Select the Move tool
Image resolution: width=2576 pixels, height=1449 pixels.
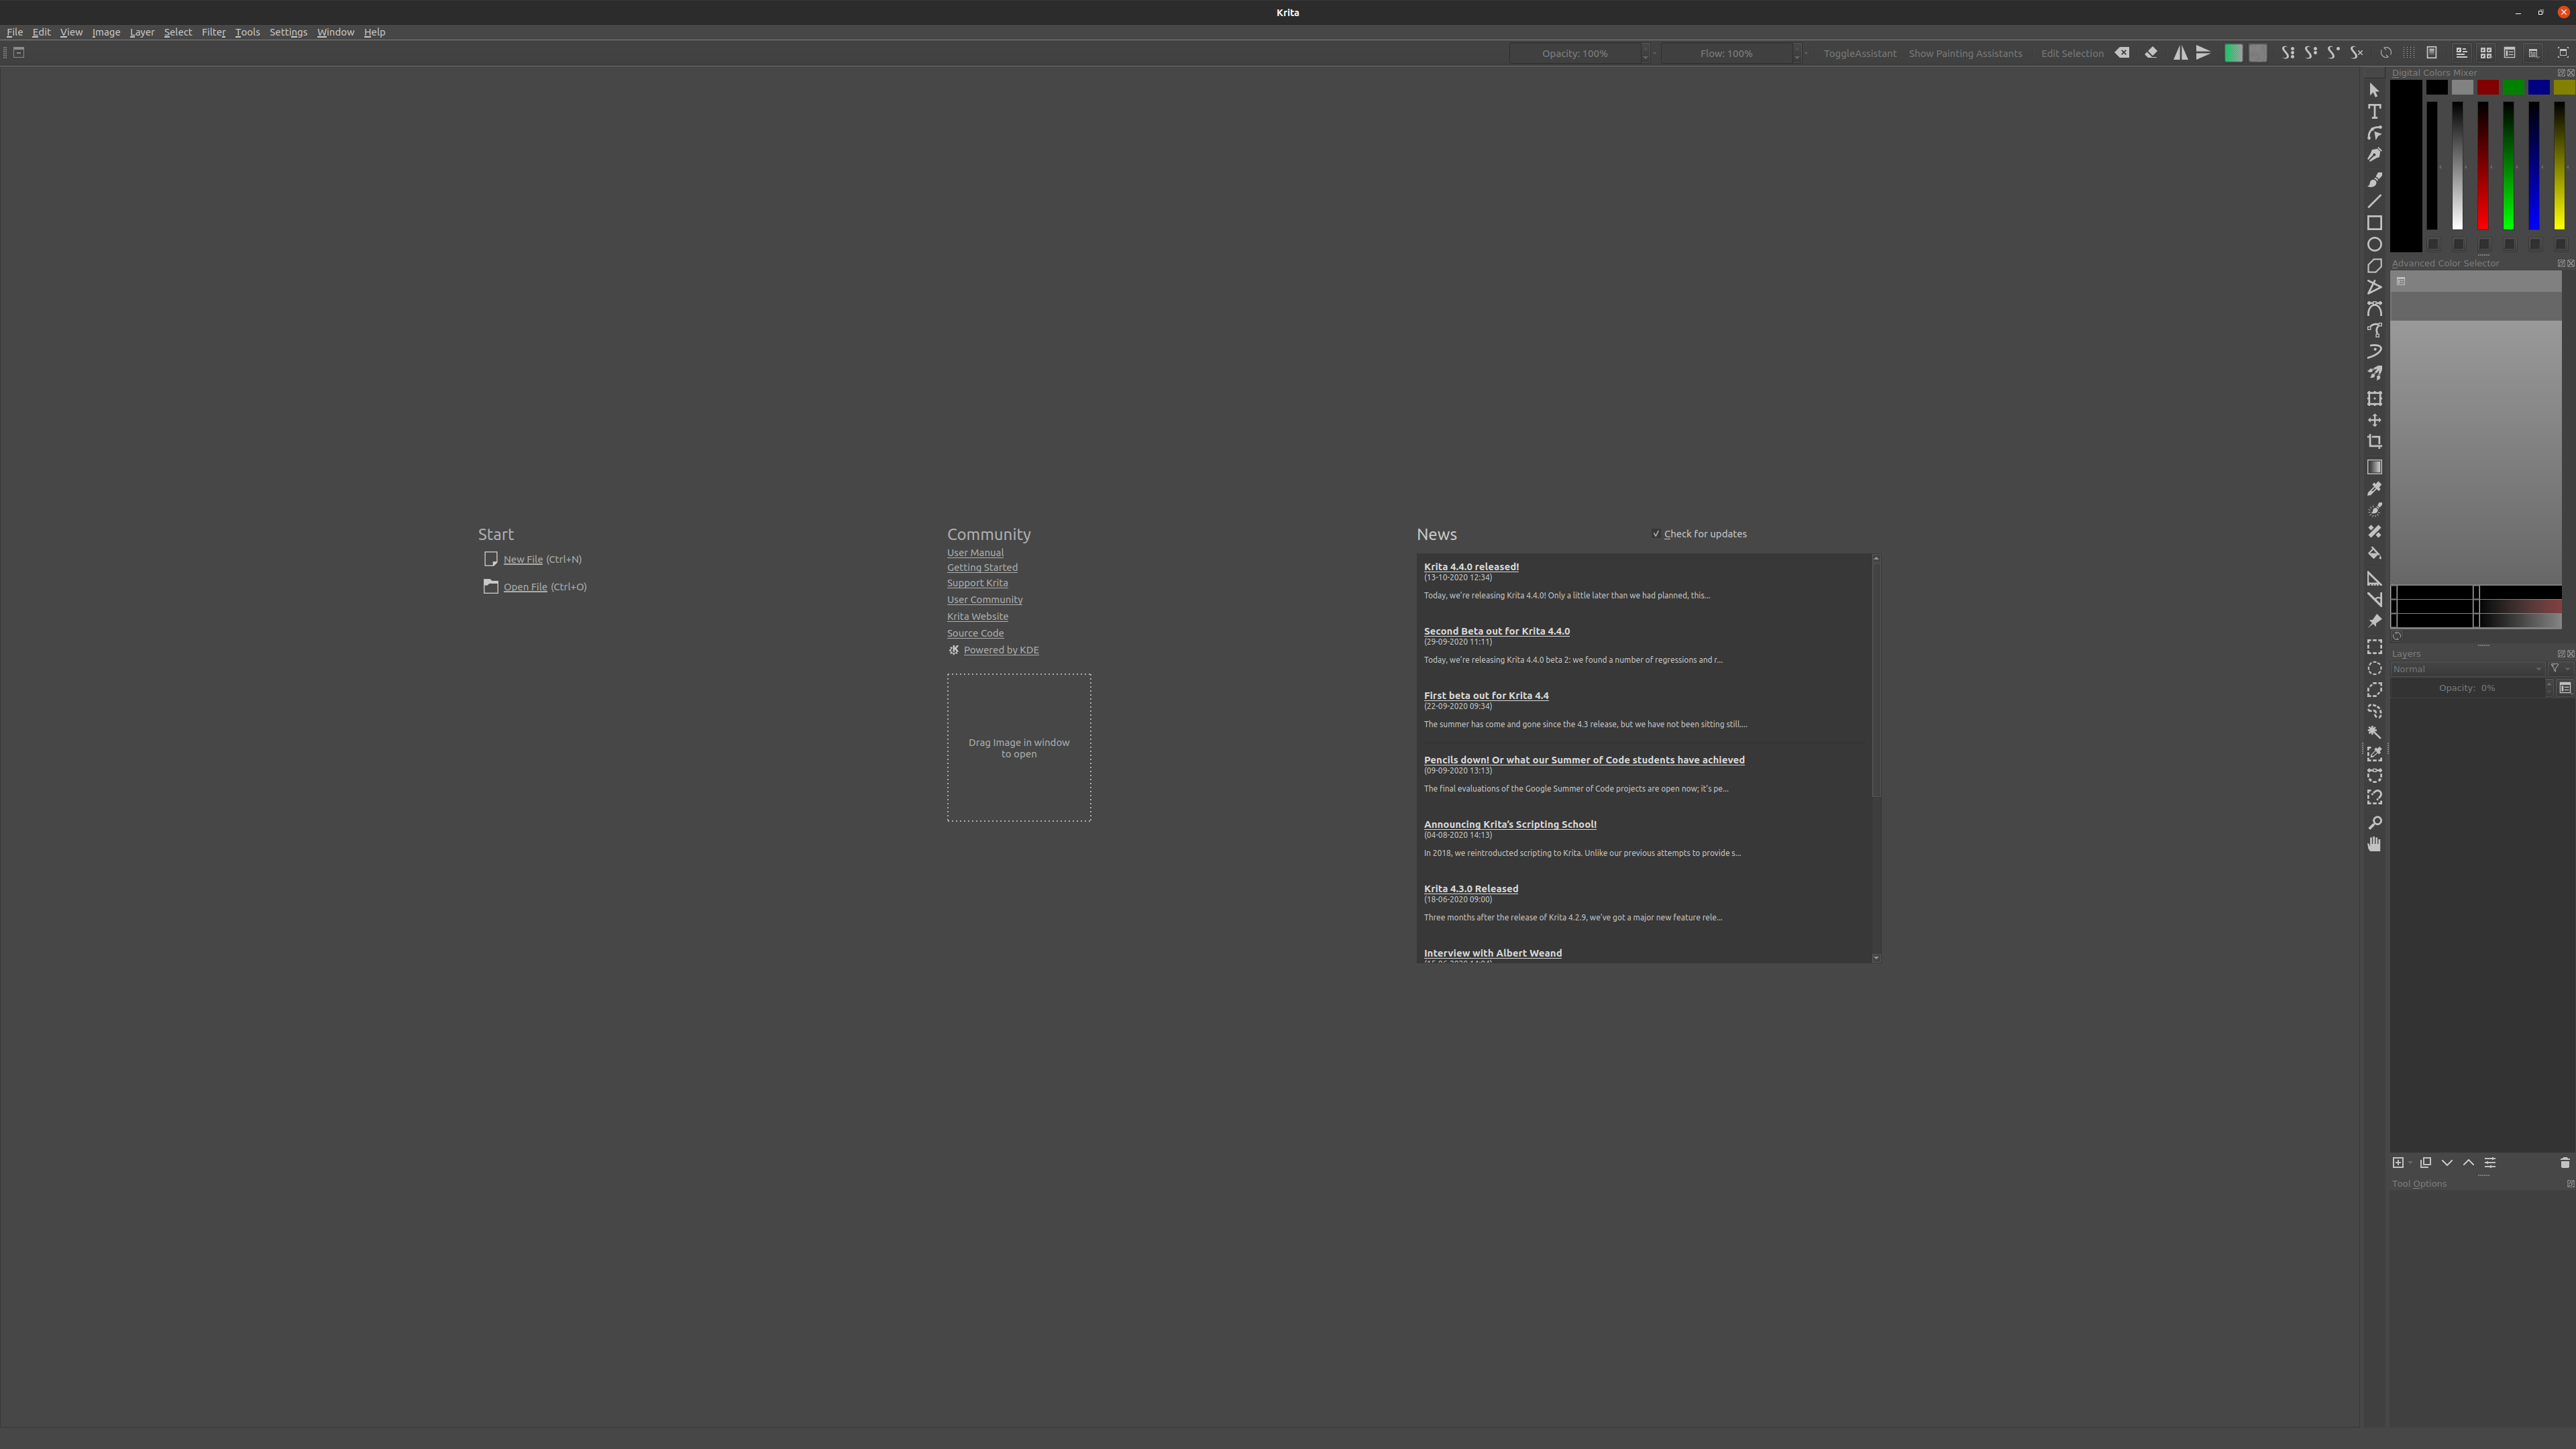(x=2374, y=420)
